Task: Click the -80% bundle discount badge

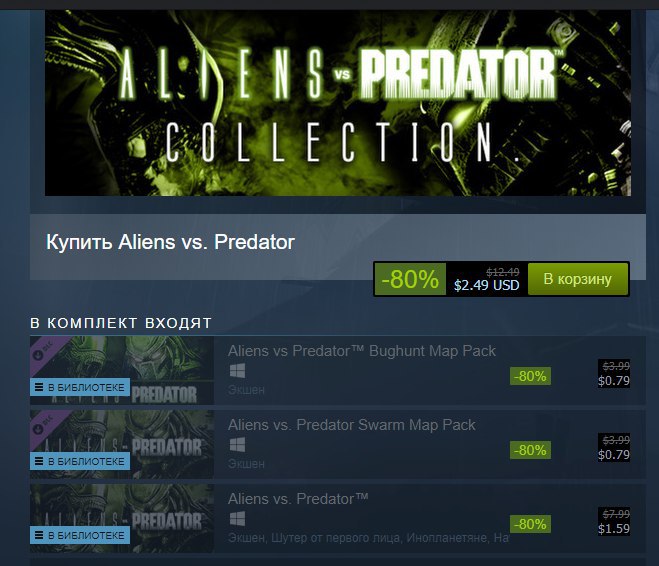Action: click(x=410, y=279)
